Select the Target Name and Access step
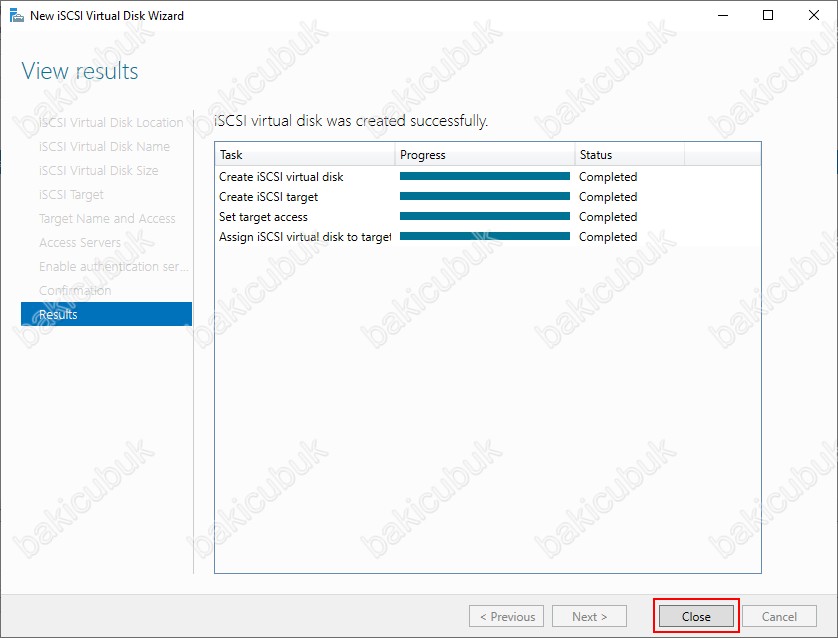The width and height of the screenshot is (838, 638). click(x=107, y=218)
